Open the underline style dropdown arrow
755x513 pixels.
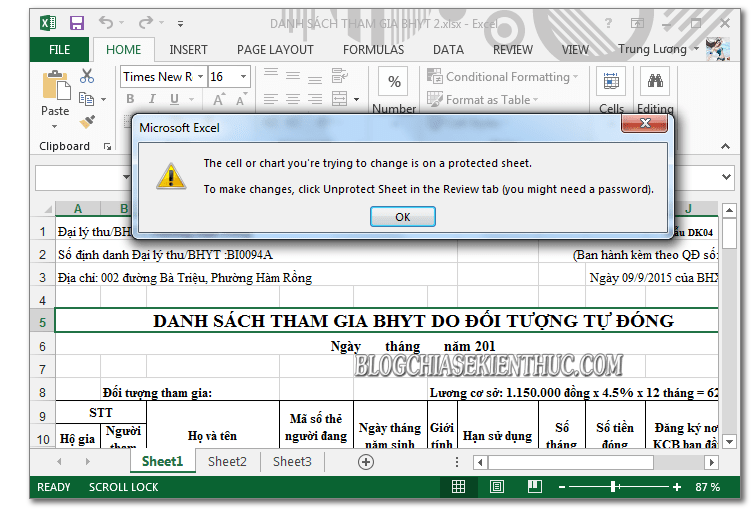tap(192, 99)
